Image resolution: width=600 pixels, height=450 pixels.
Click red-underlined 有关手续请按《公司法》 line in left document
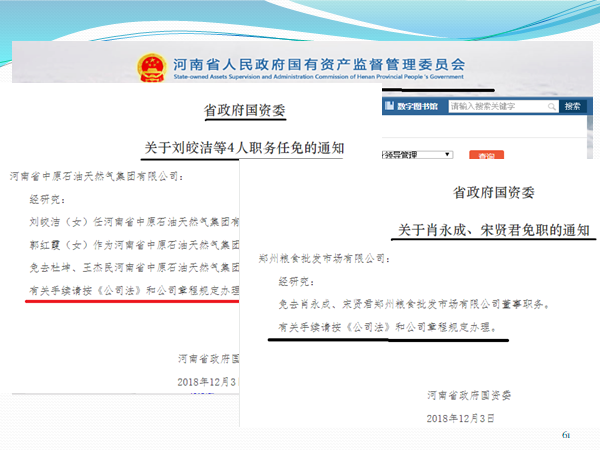[x=134, y=291]
